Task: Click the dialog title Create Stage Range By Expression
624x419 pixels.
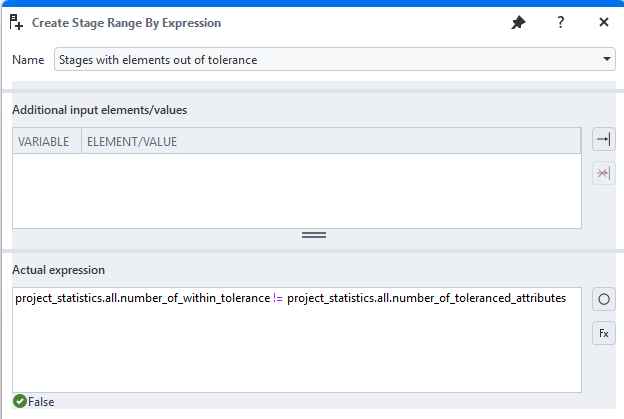Action: (127, 23)
